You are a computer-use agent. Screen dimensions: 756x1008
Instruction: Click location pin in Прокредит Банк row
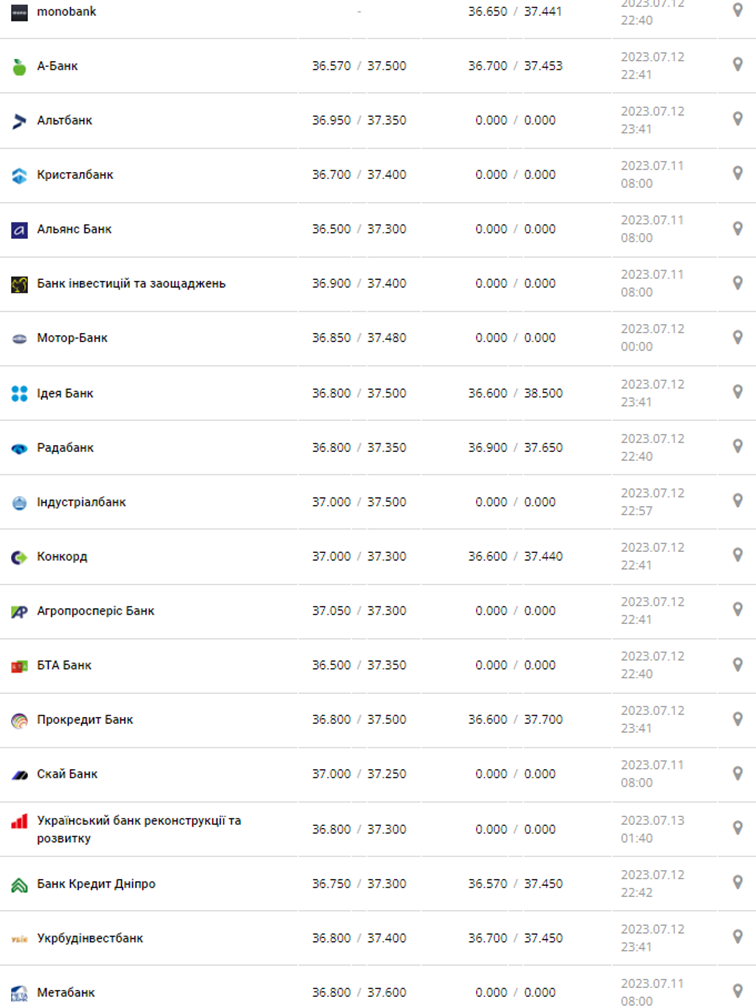[738, 719]
